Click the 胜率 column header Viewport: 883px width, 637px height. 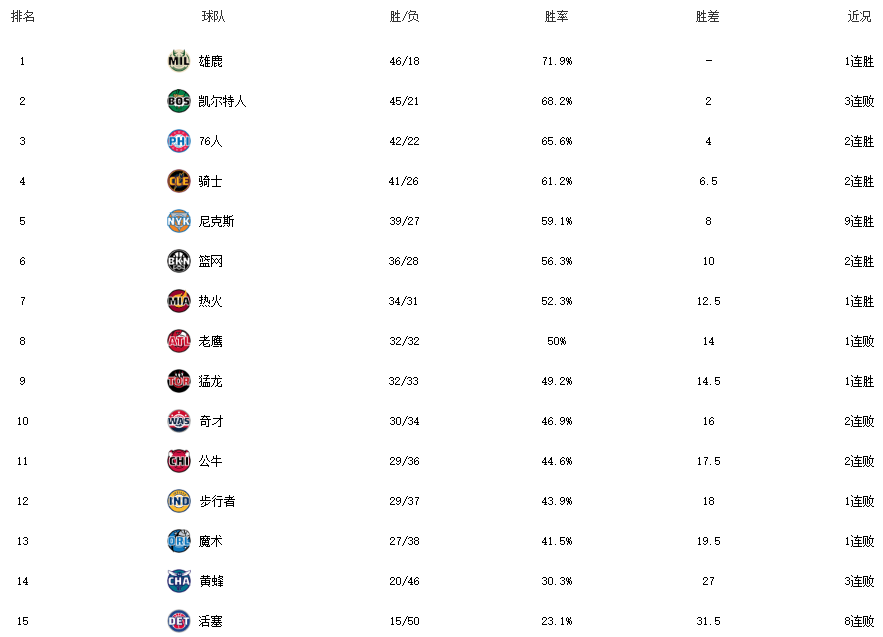click(x=556, y=17)
